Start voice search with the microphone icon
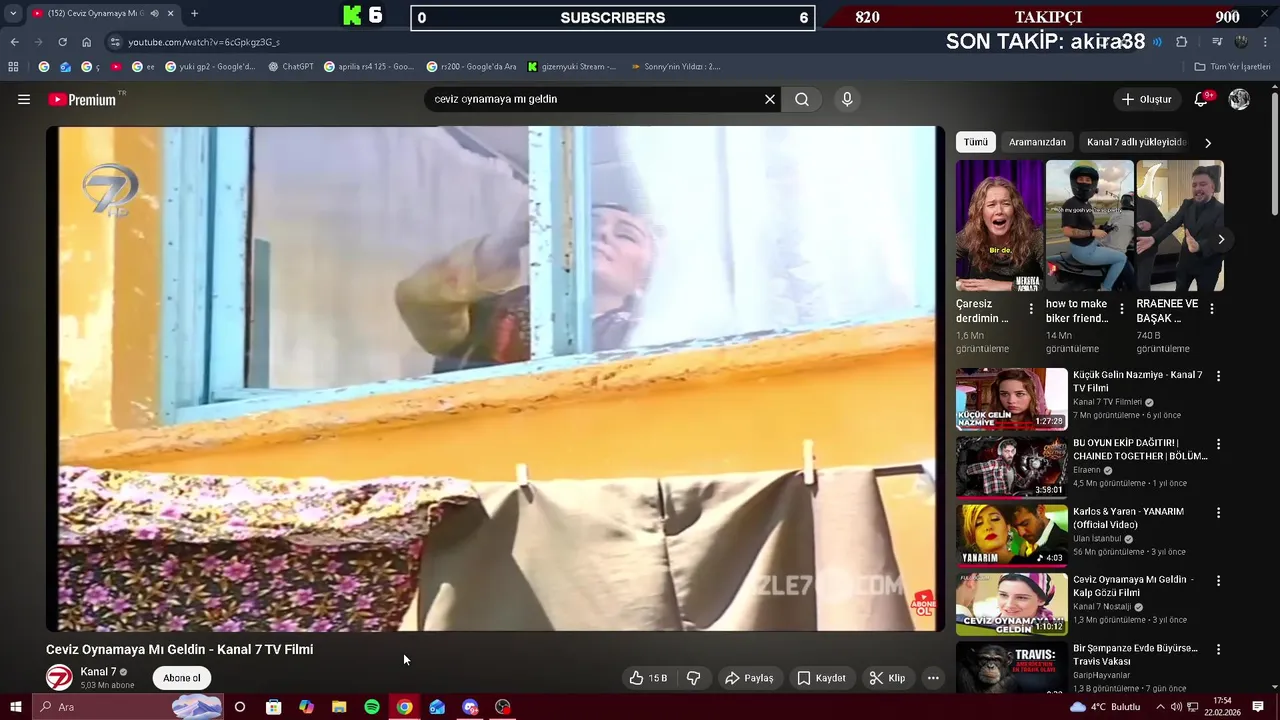This screenshot has width=1280, height=720. coord(847,99)
